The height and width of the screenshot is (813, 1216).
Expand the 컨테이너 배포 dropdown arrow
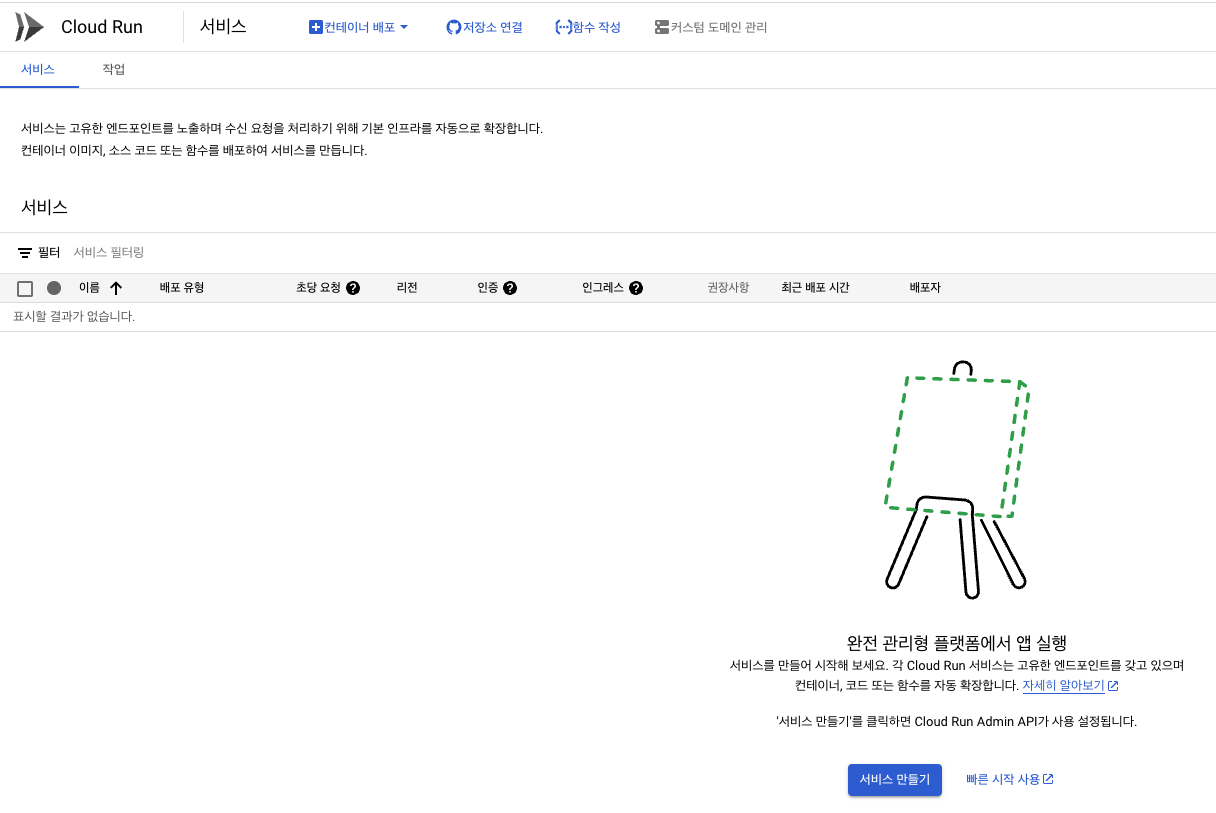(x=404, y=27)
